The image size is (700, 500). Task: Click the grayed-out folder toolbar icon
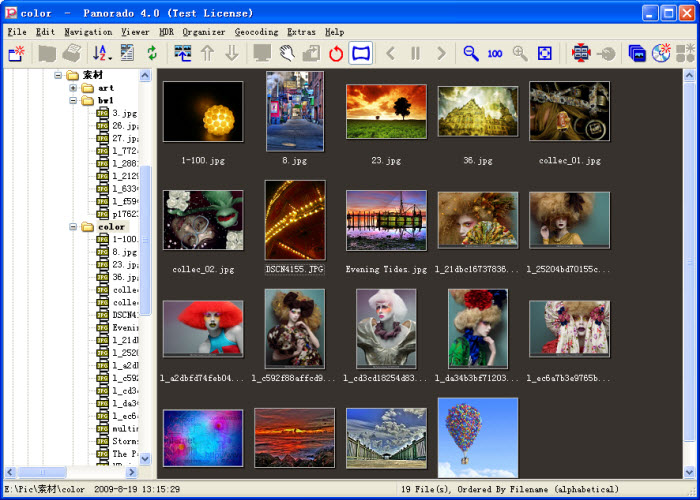coord(47,54)
